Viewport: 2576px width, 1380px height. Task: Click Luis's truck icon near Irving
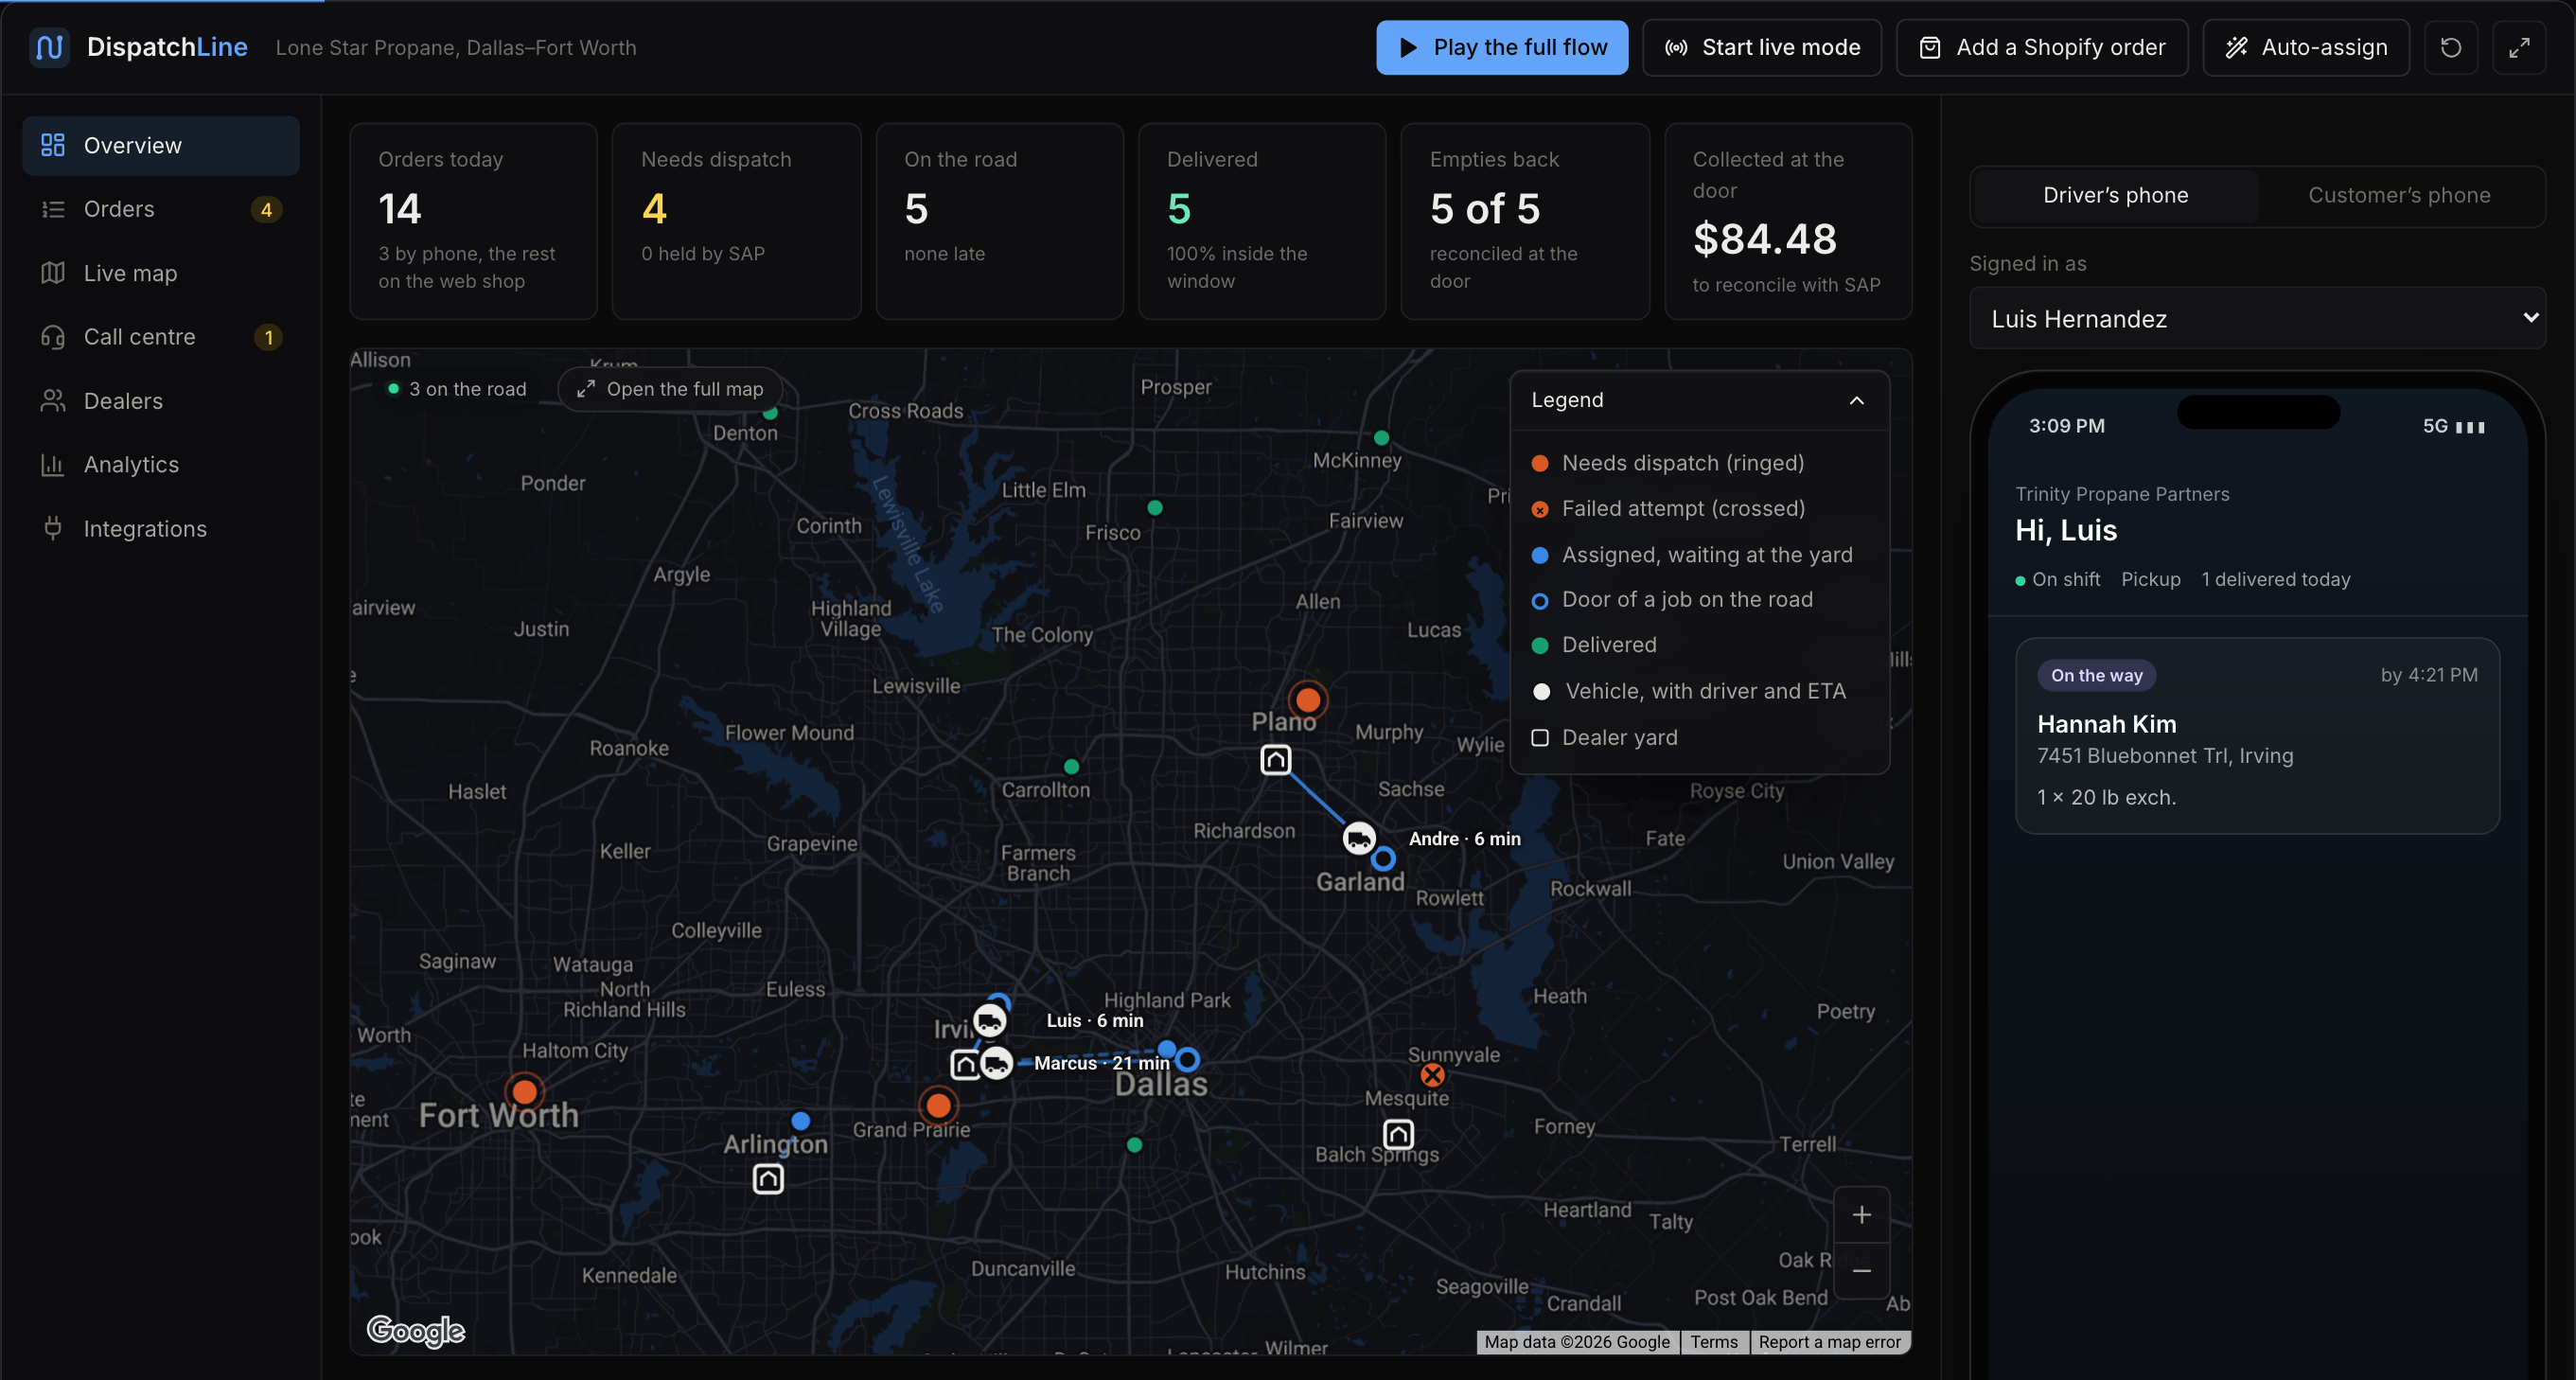pyautogui.click(x=990, y=1021)
